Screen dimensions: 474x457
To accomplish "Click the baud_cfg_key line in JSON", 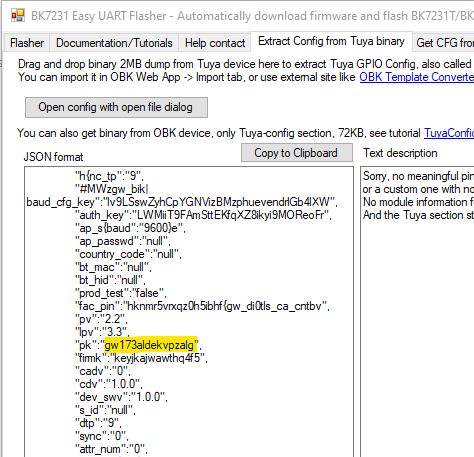I will click(182, 202).
